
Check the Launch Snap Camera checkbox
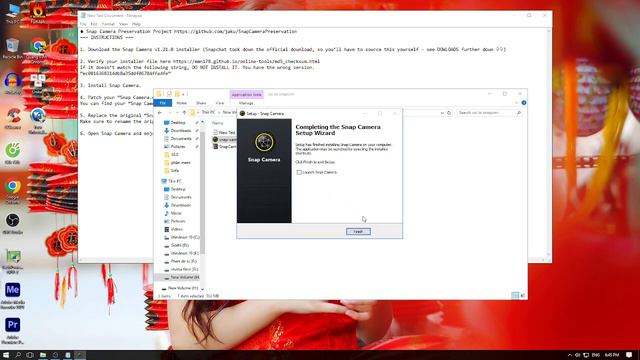(x=299, y=172)
